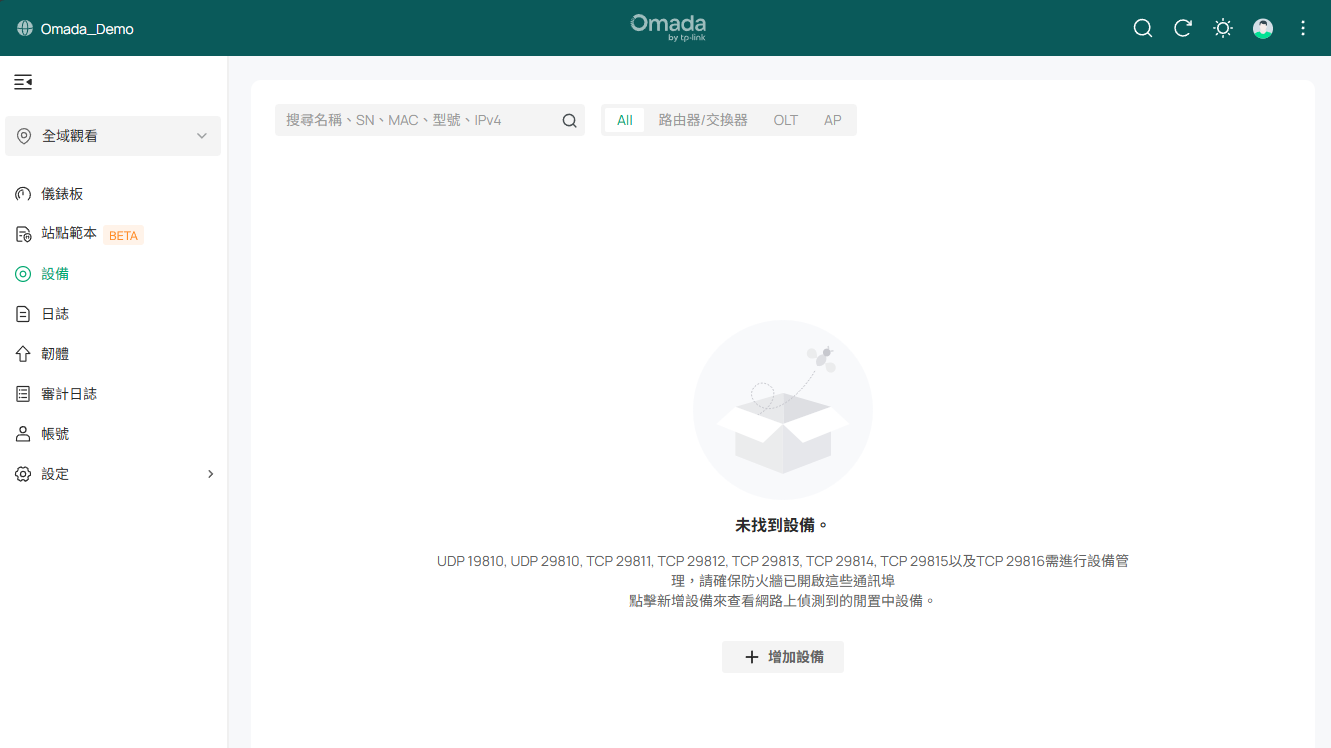Image resolution: width=1331 pixels, height=748 pixels.
Task: Click the refresh icon in header
Action: coord(1183,28)
